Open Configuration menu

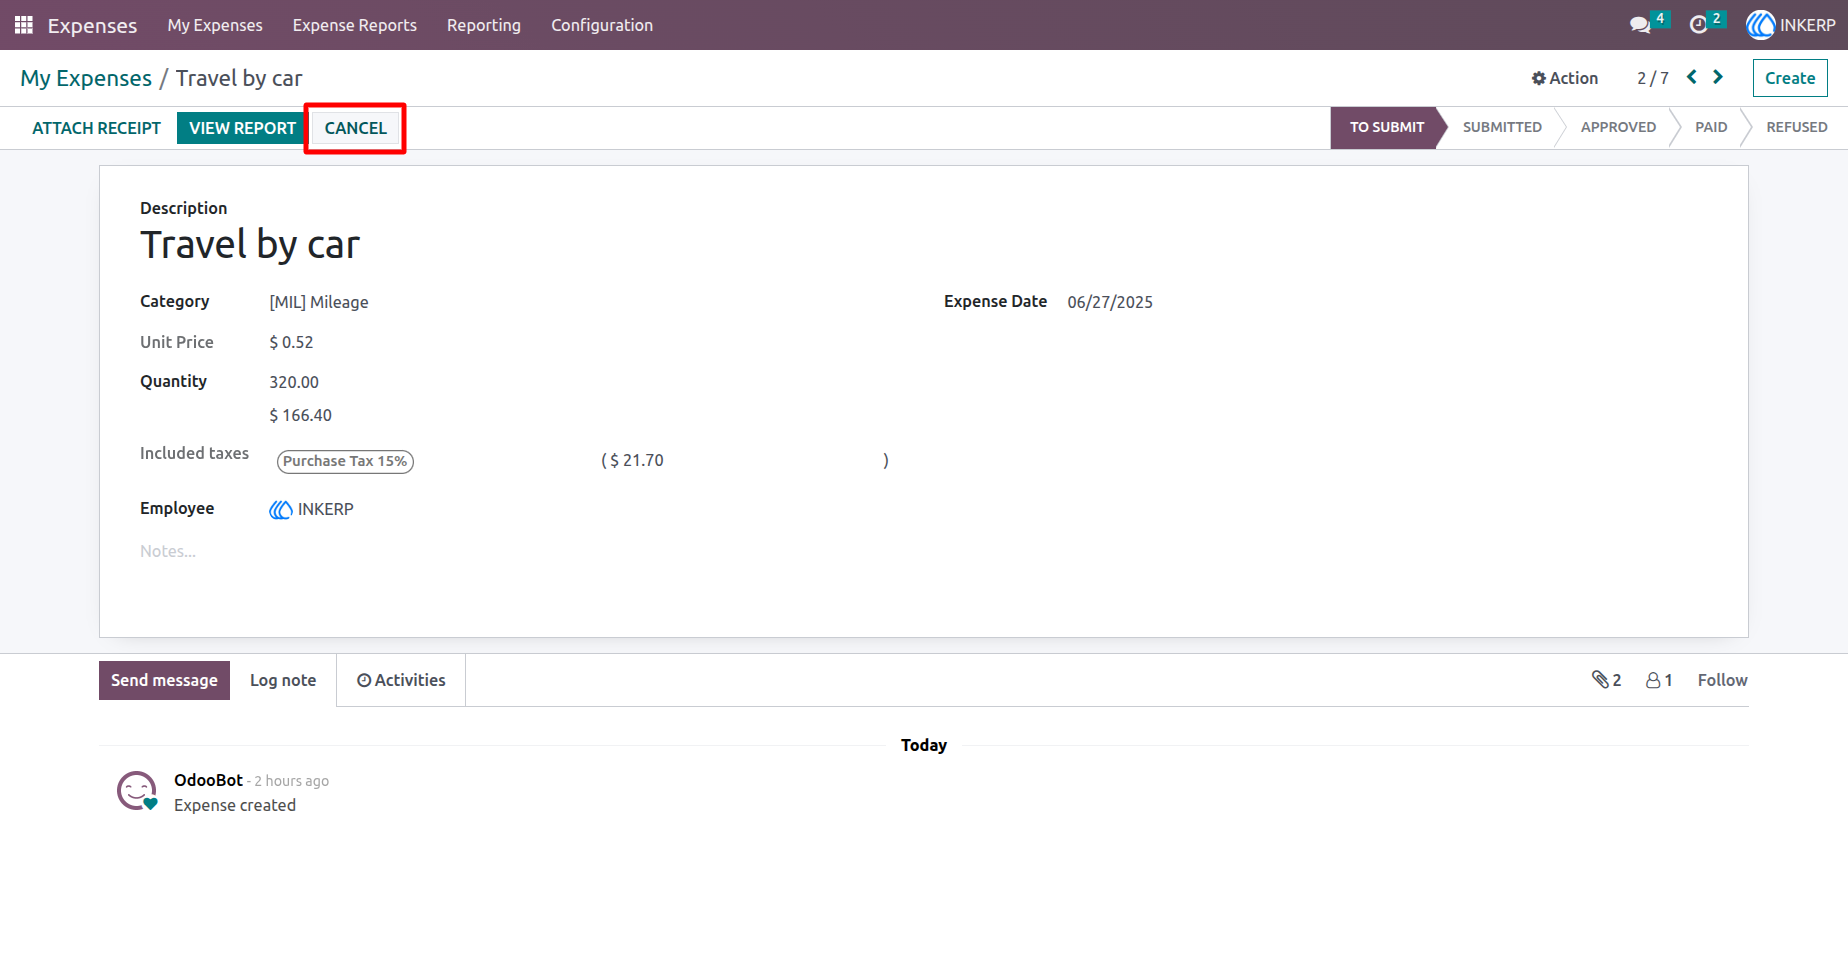coord(602,25)
